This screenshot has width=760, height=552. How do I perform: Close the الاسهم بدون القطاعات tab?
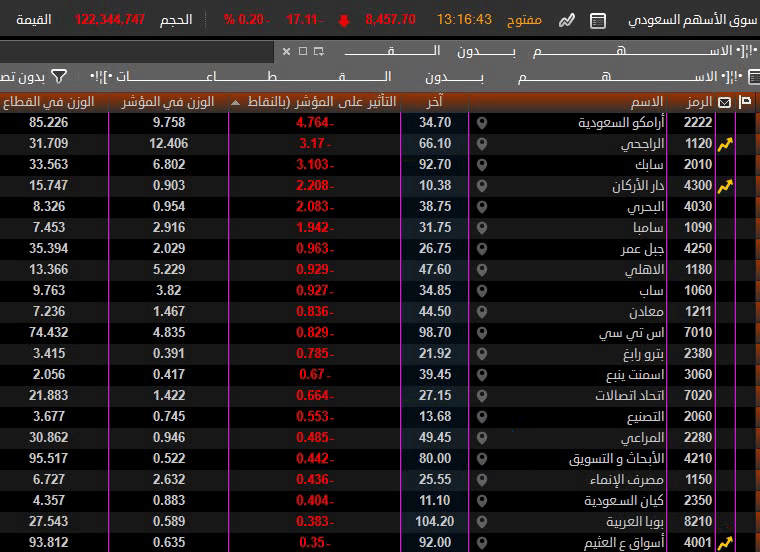[287, 51]
